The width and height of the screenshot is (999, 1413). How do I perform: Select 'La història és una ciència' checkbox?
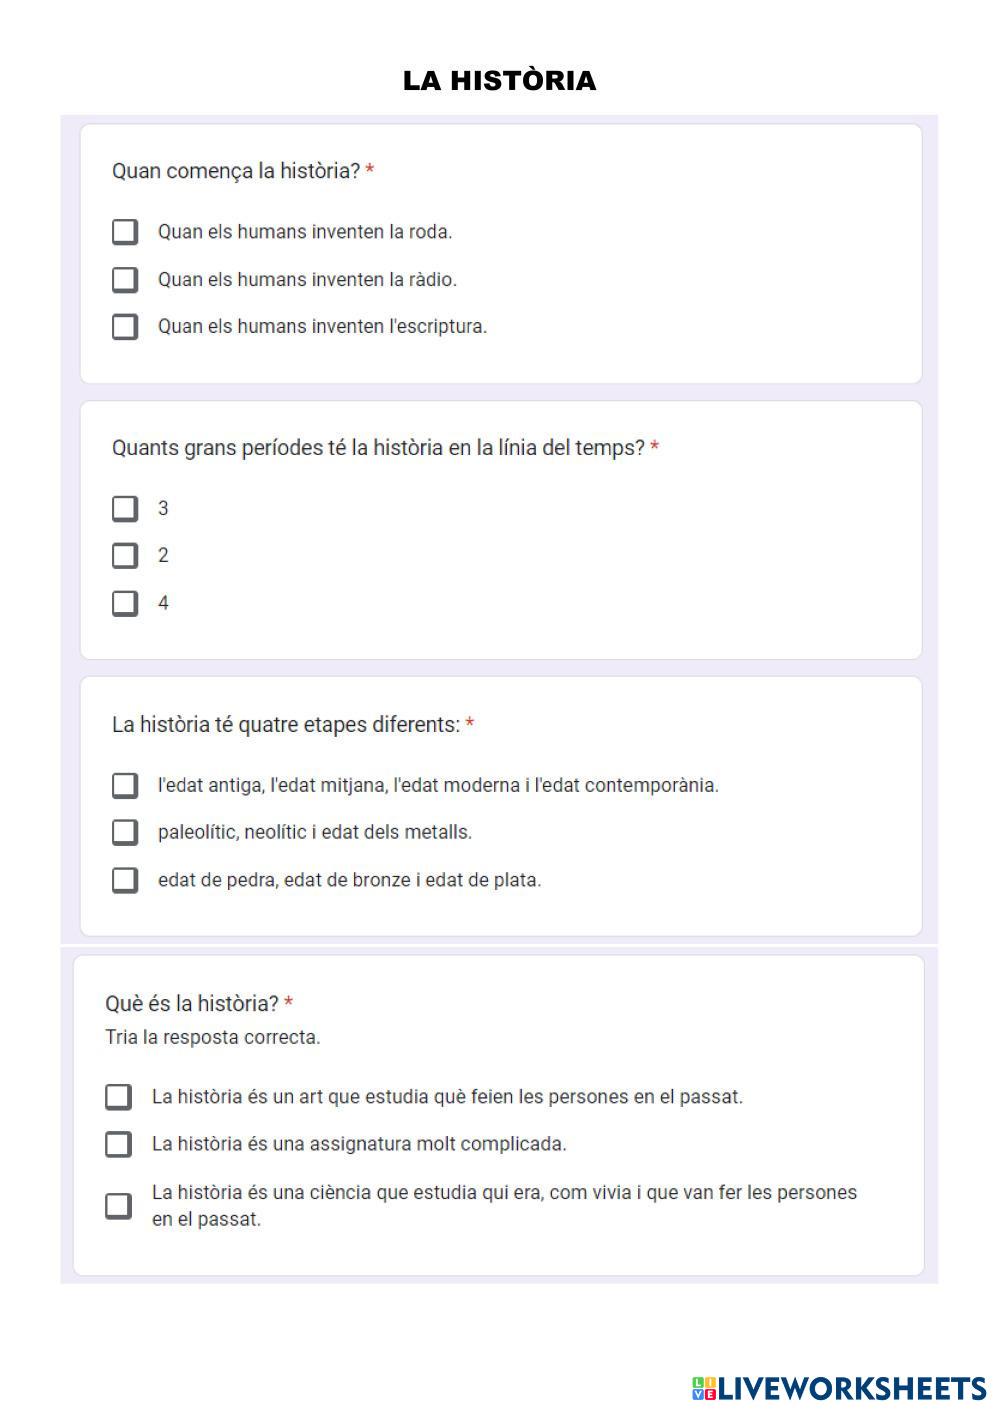118,1205
